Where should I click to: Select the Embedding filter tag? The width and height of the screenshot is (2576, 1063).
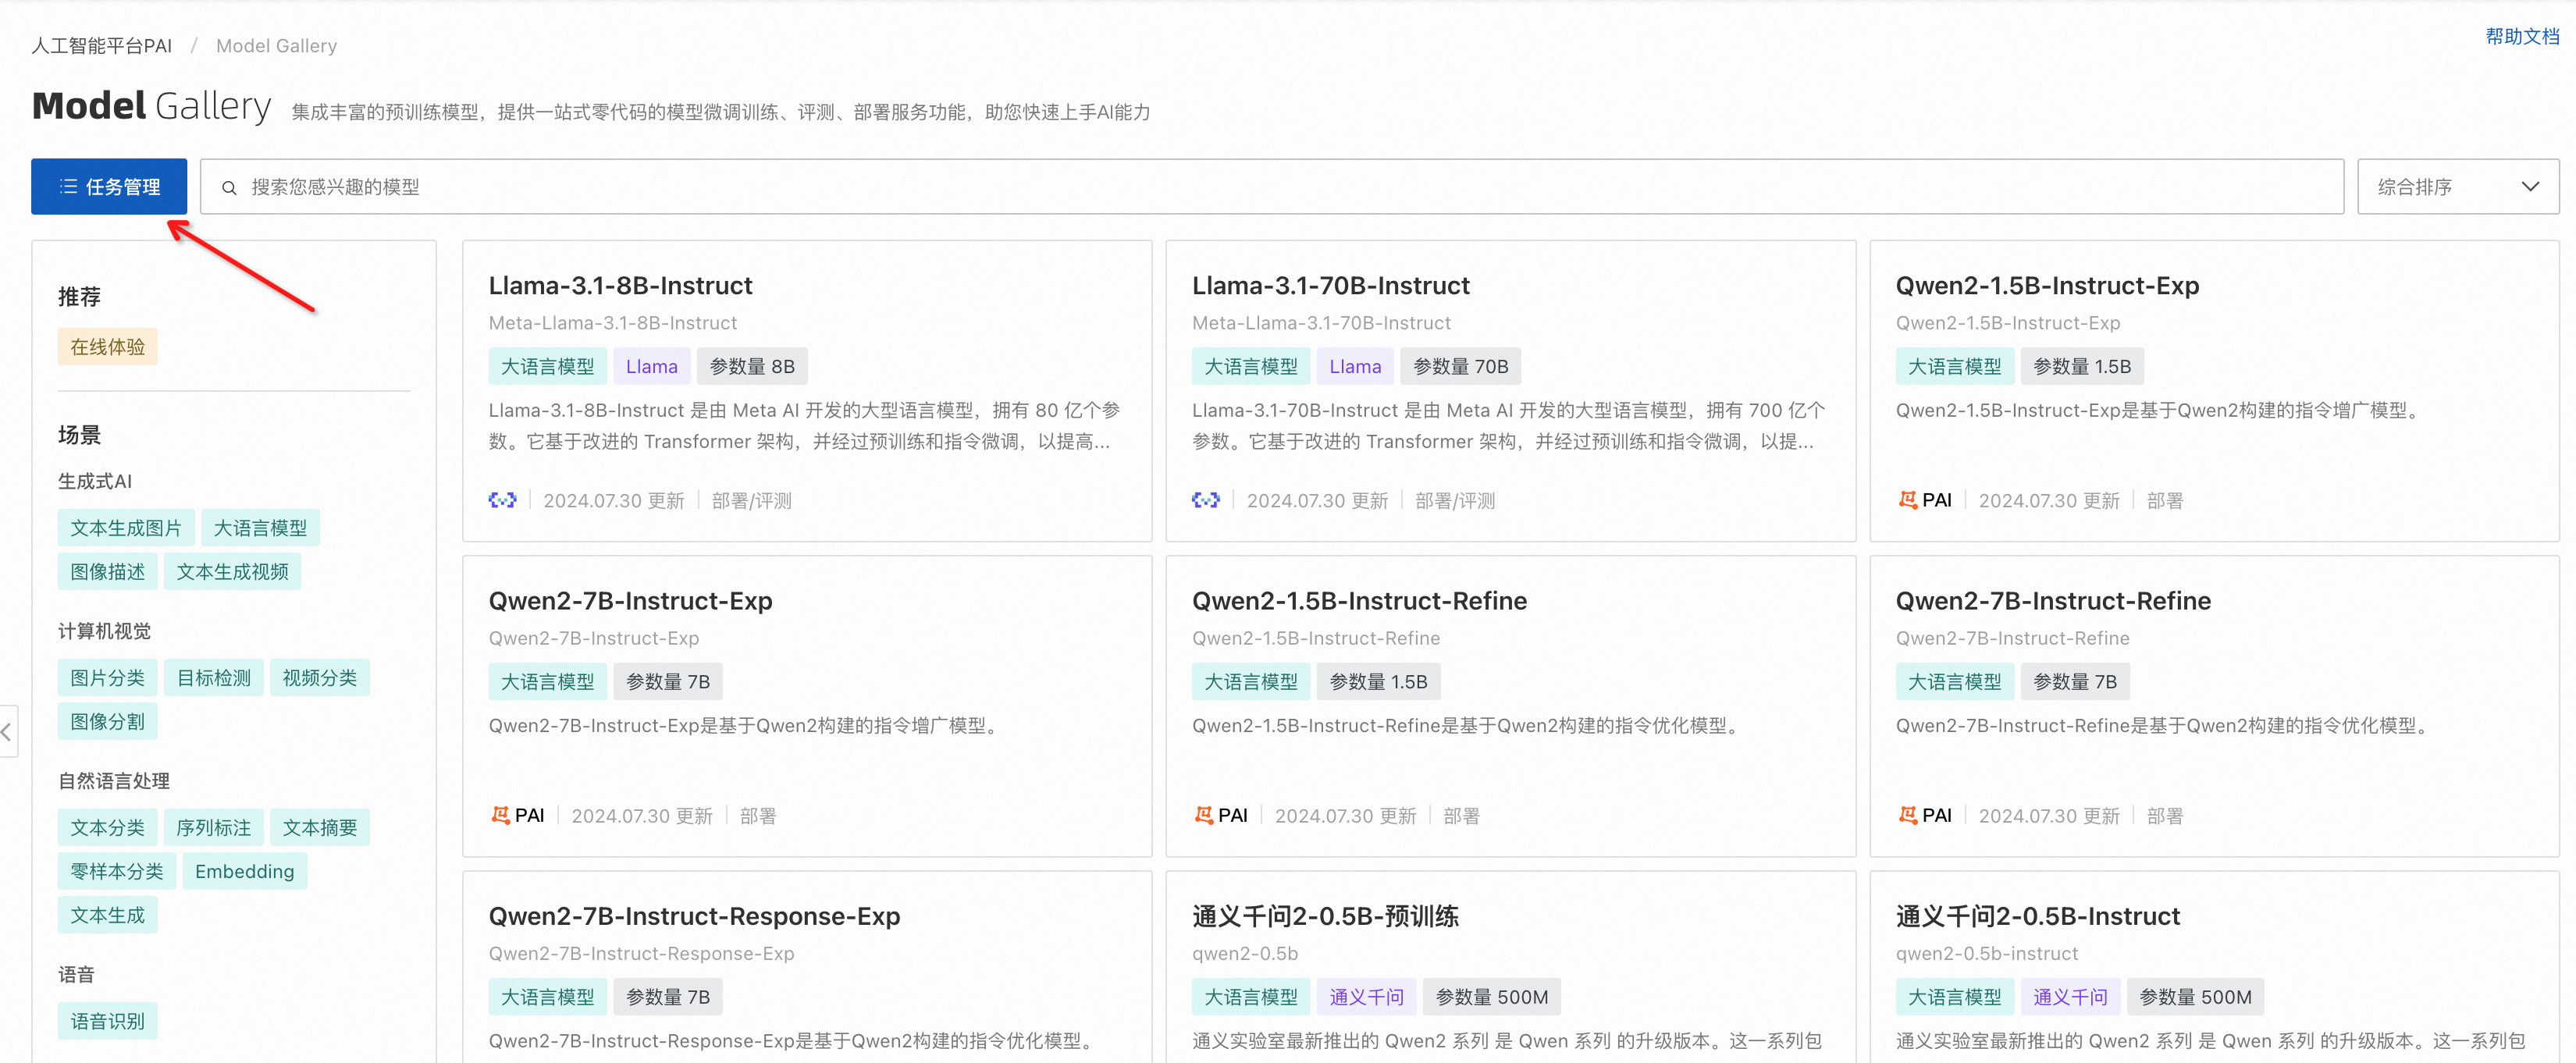point(244,871)
